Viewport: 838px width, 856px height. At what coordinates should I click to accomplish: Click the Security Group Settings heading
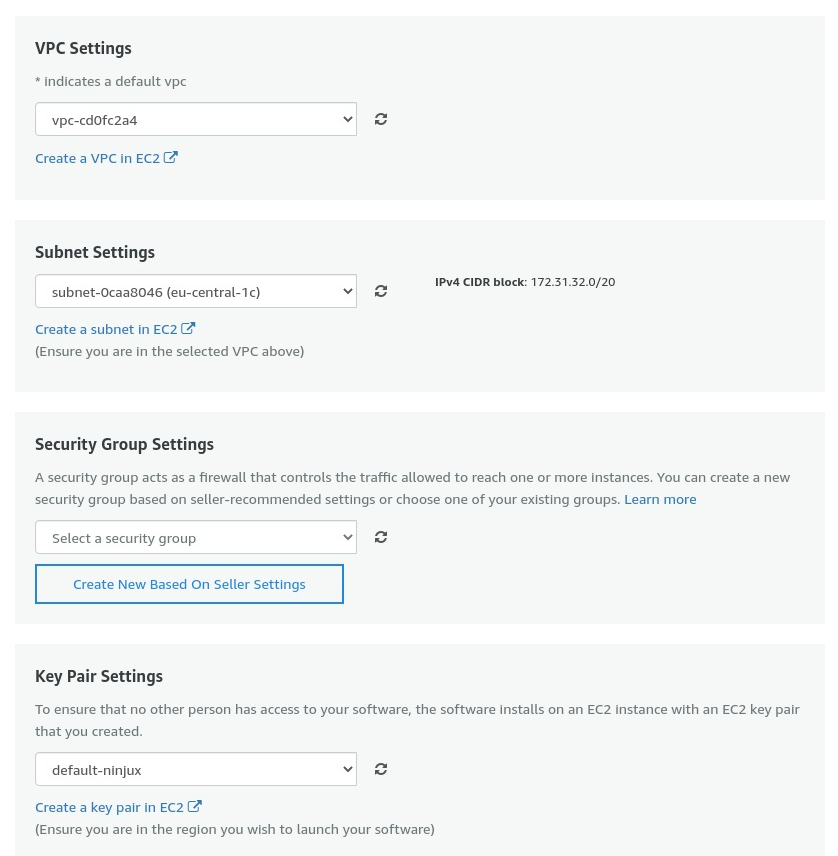[x=124, y=444]
